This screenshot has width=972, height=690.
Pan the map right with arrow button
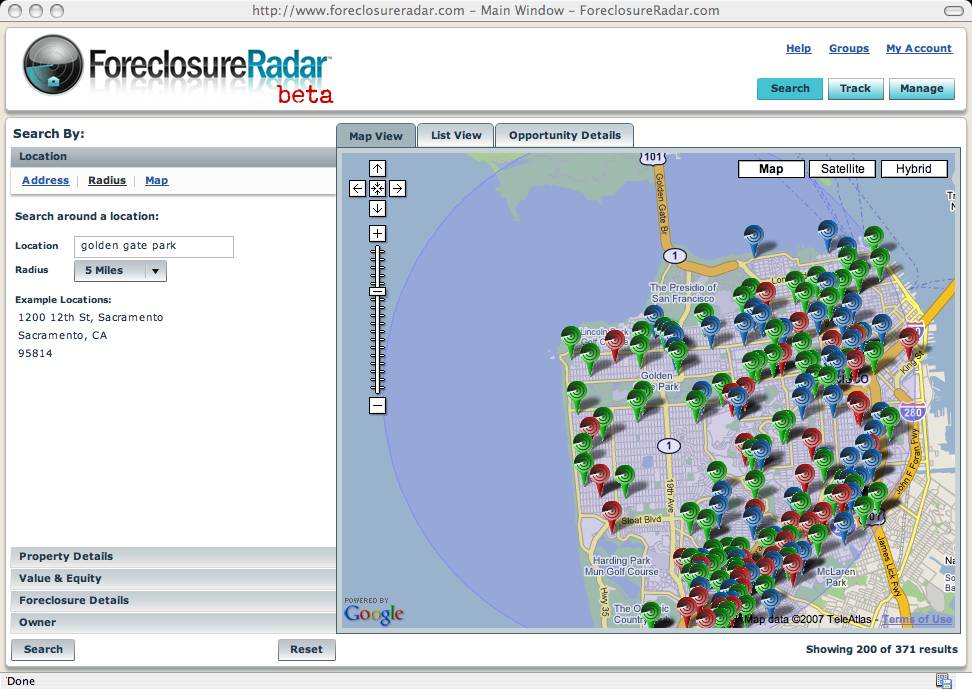tap(397, 189)
